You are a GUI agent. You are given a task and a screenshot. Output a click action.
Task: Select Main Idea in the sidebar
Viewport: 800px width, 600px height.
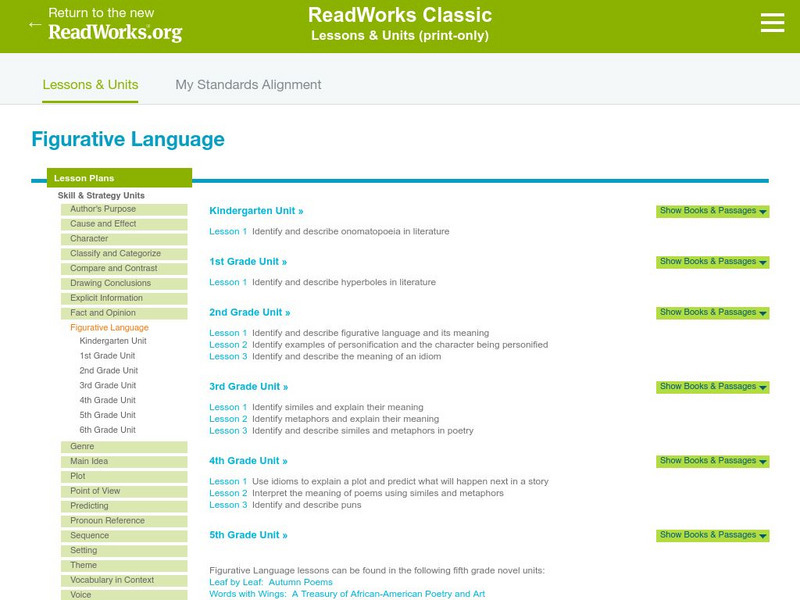pos(124,462)
